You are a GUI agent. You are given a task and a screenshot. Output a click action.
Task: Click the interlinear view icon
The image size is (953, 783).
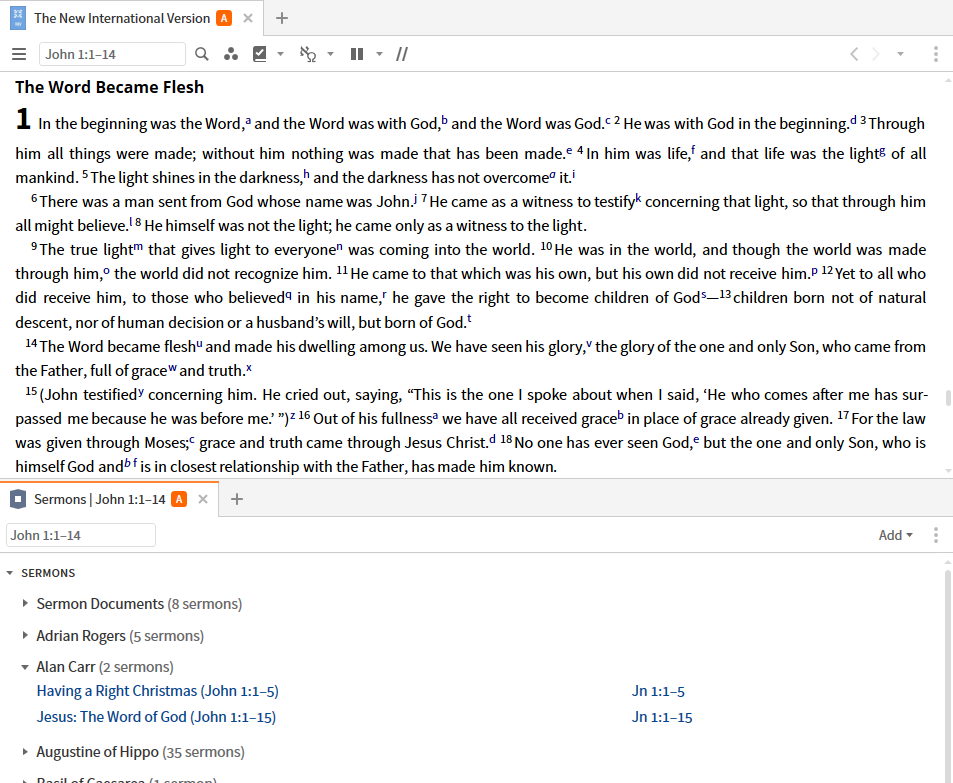pos(308,54)
